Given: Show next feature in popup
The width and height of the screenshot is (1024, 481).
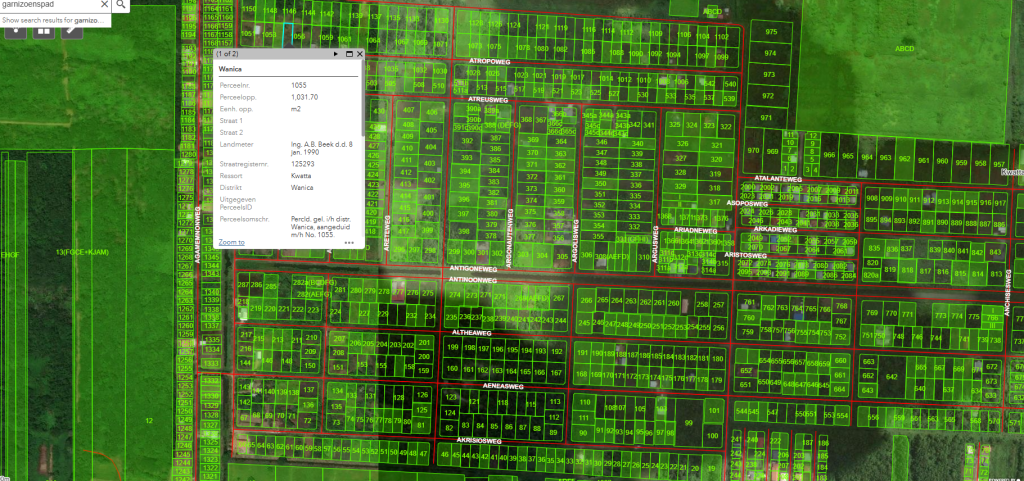Looking at the screenshot, I should coord(335,53).
